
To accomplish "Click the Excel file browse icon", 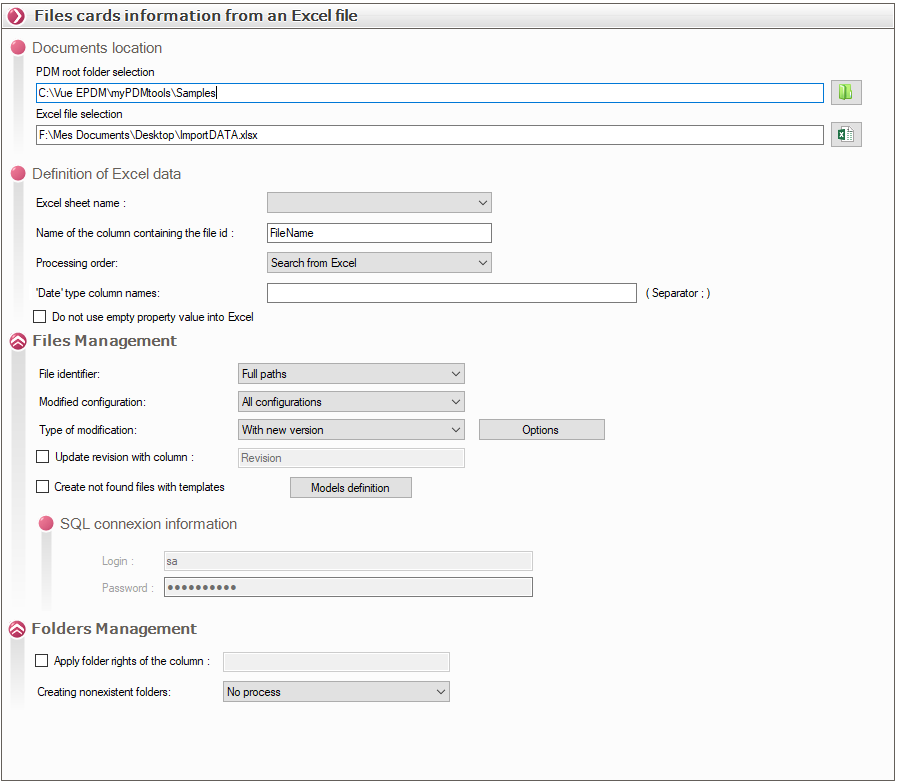I will [x=846, y=135].
